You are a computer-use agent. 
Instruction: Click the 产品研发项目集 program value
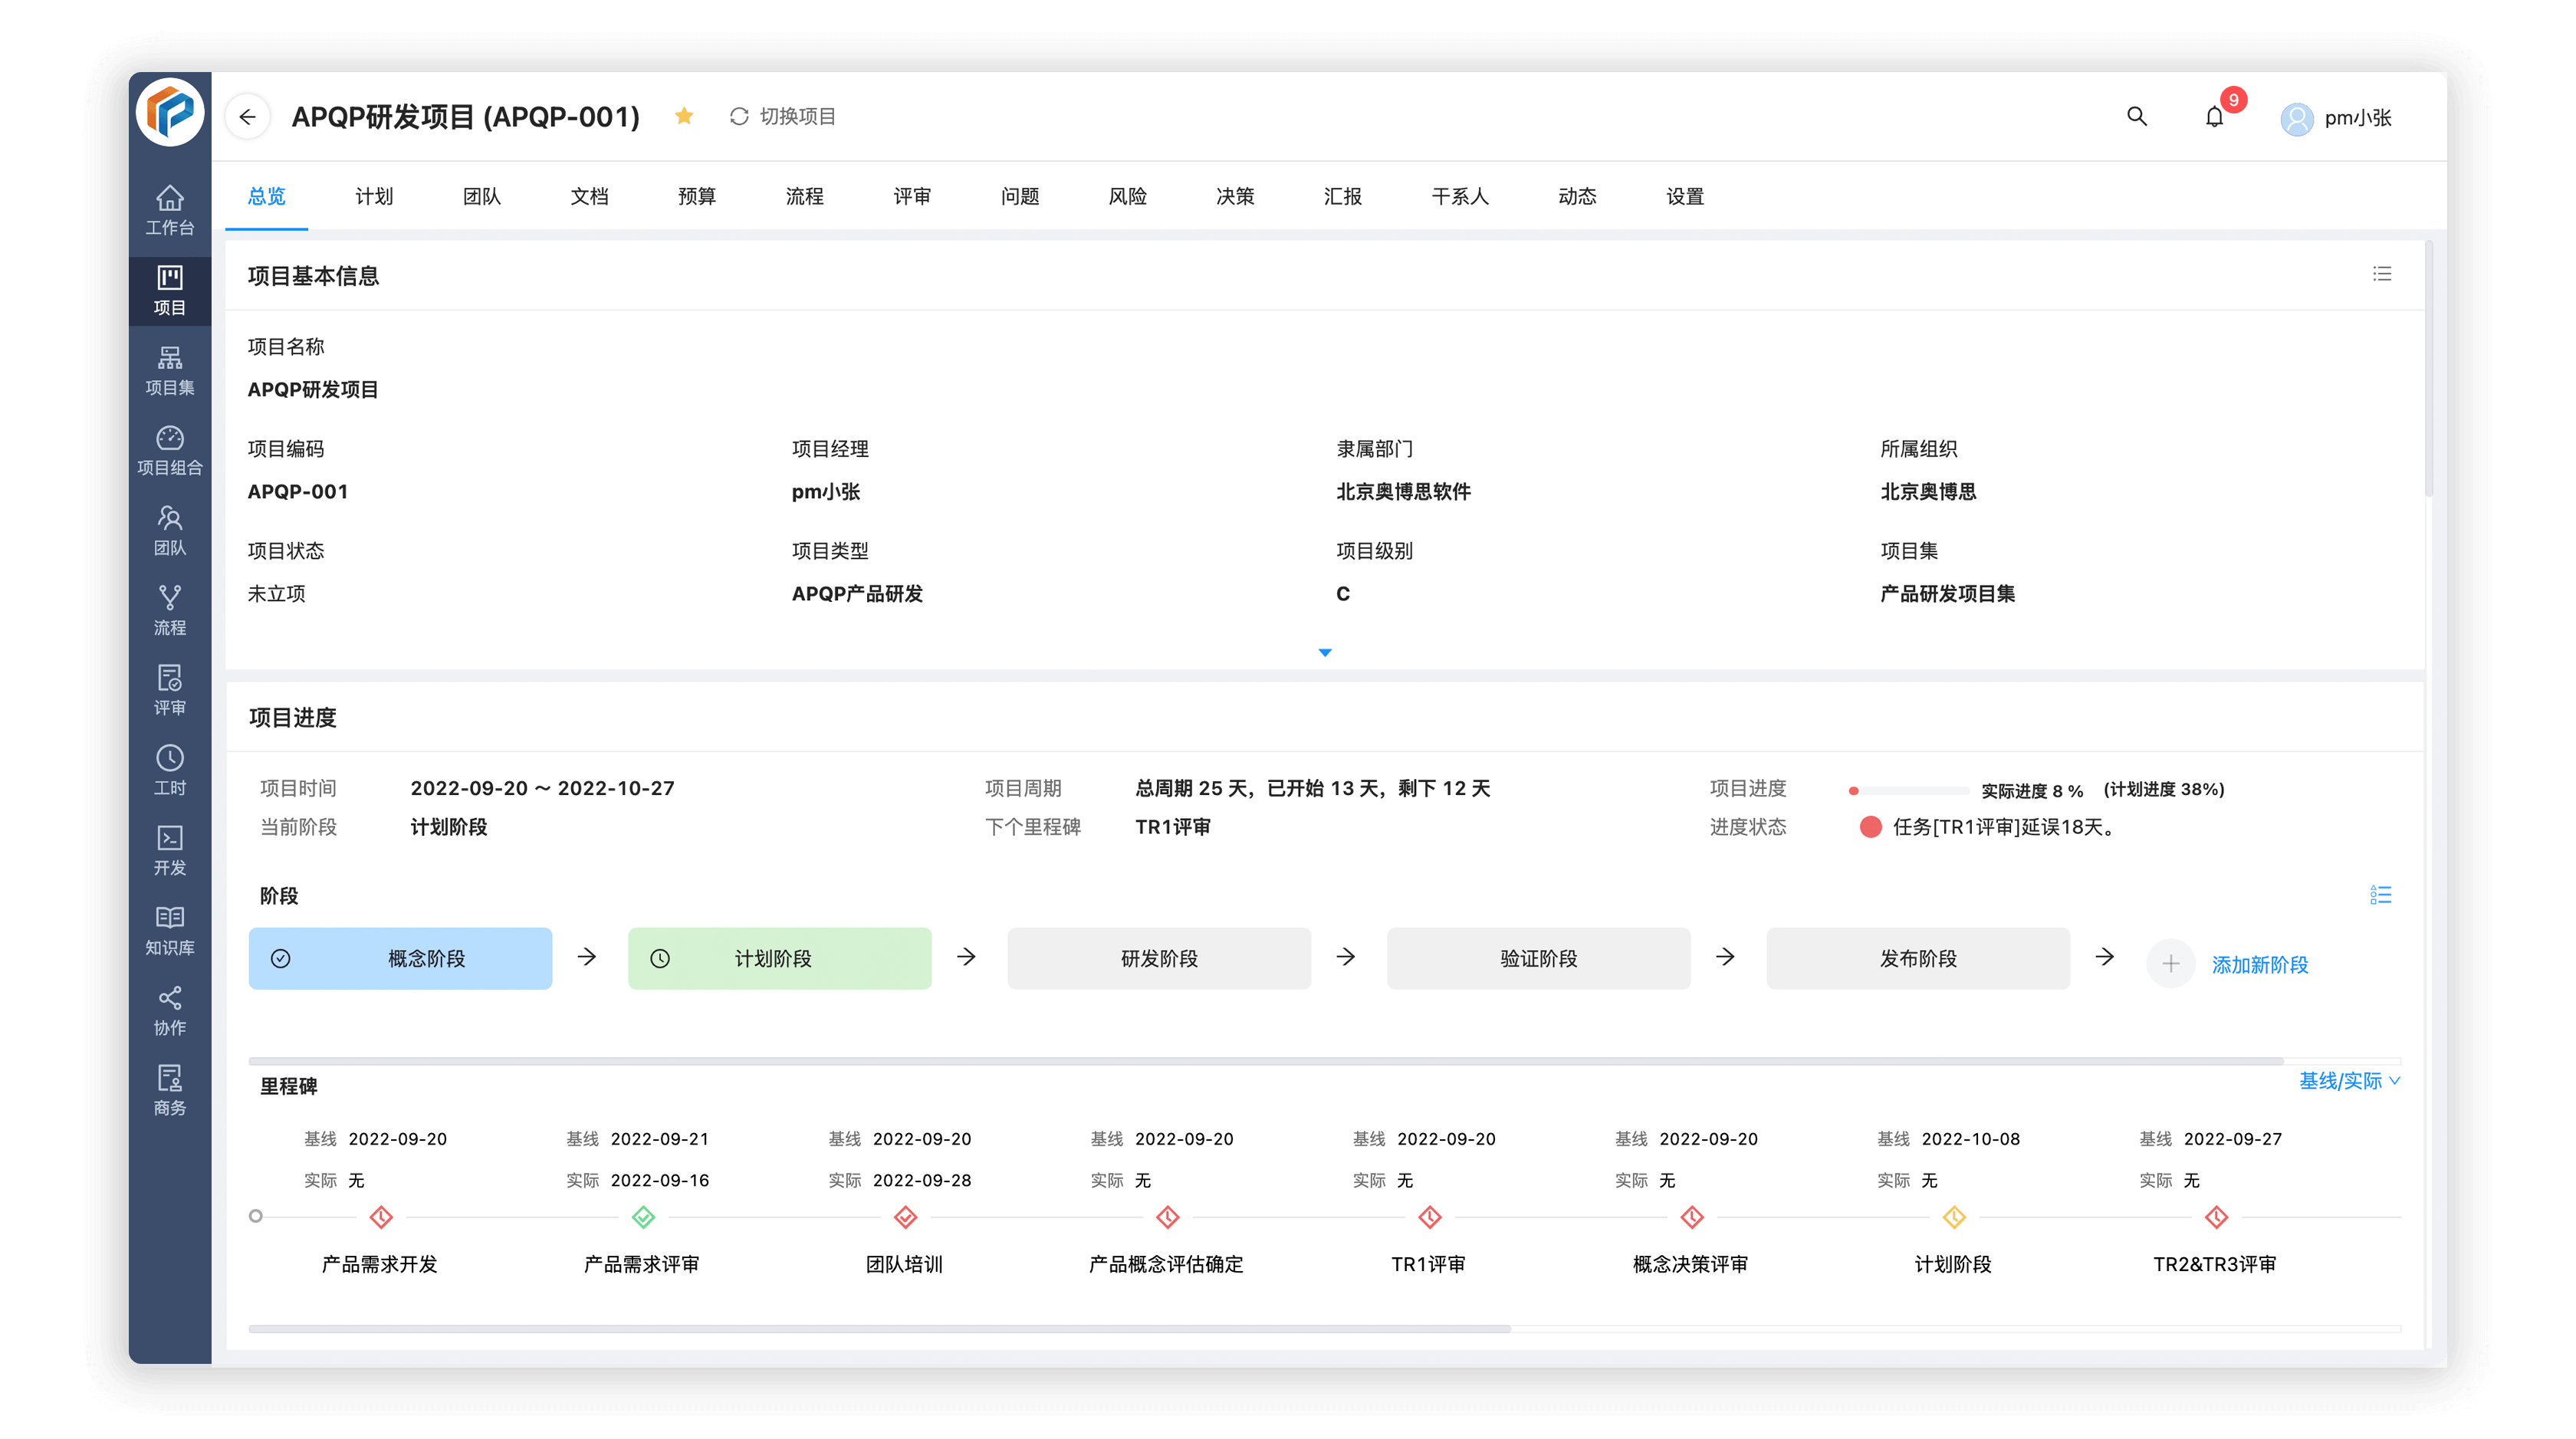tap(1947, 594)
